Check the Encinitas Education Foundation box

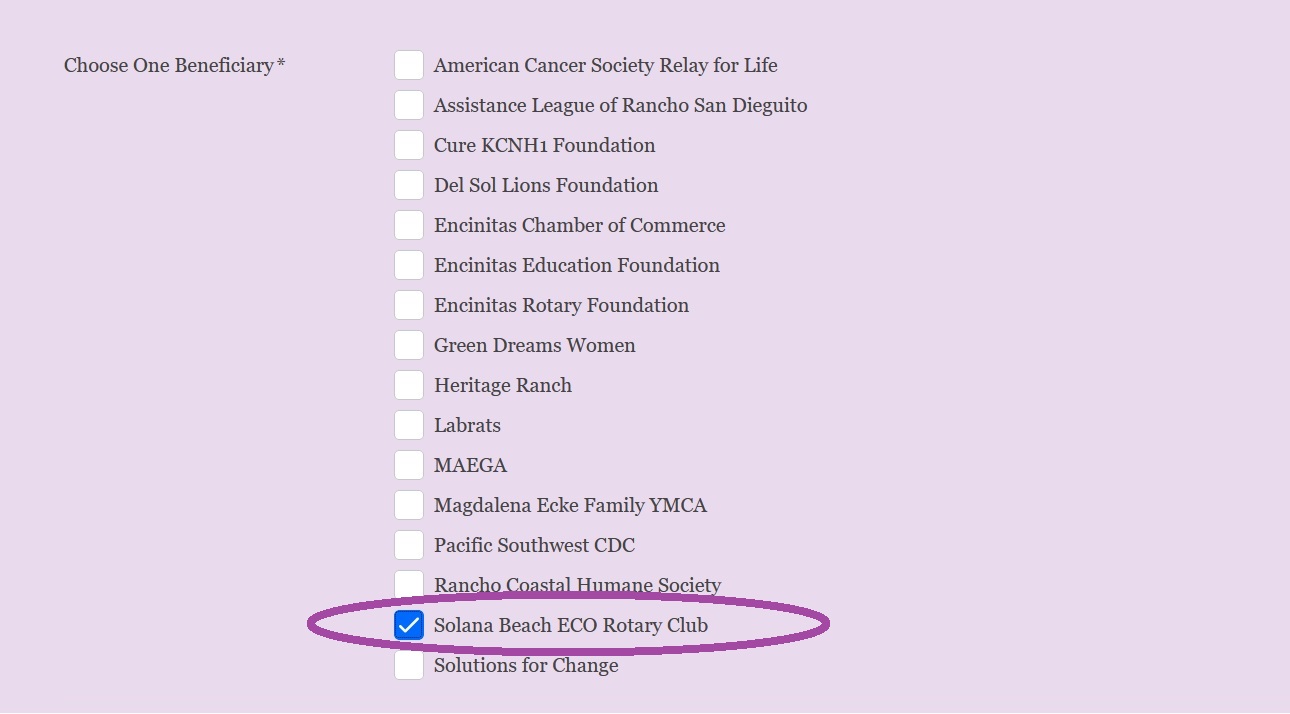pos(409,265)
